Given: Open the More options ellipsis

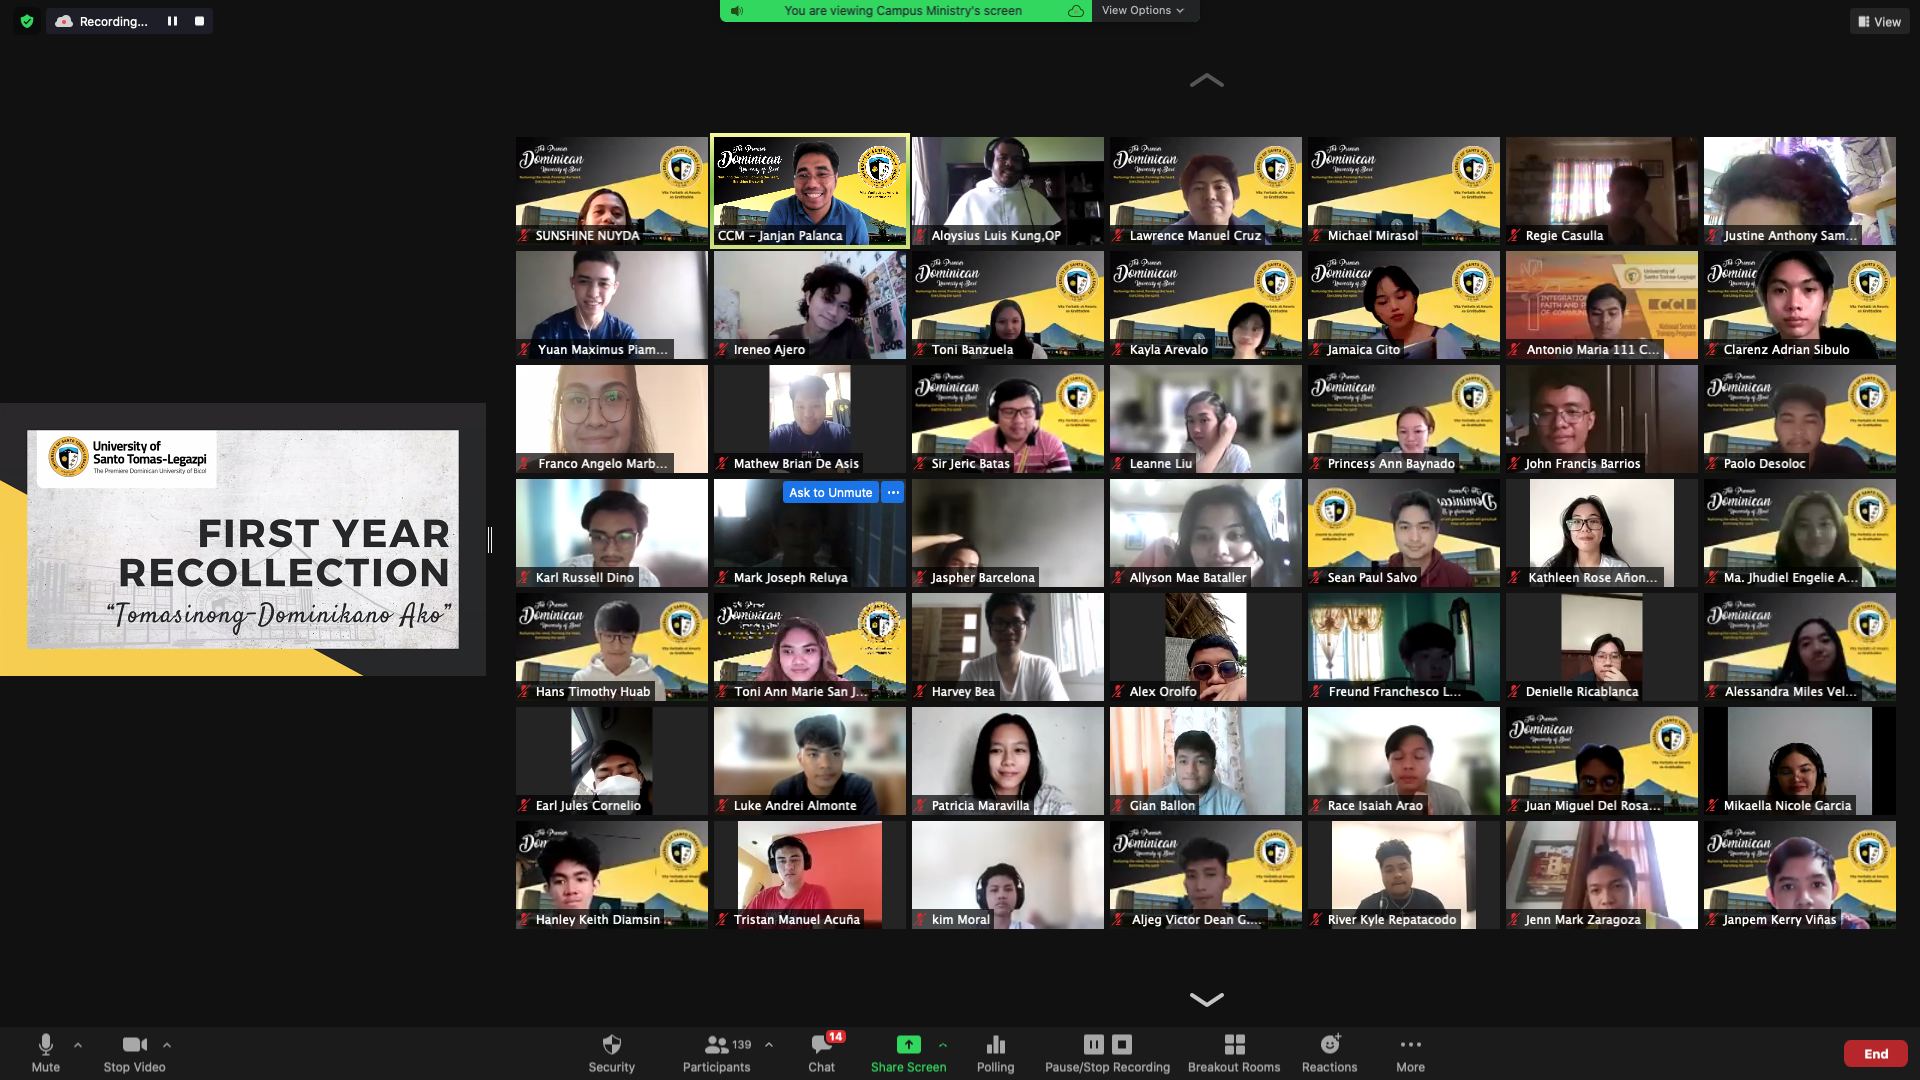Looking at the screenshot, I should pos(1410,1045).
